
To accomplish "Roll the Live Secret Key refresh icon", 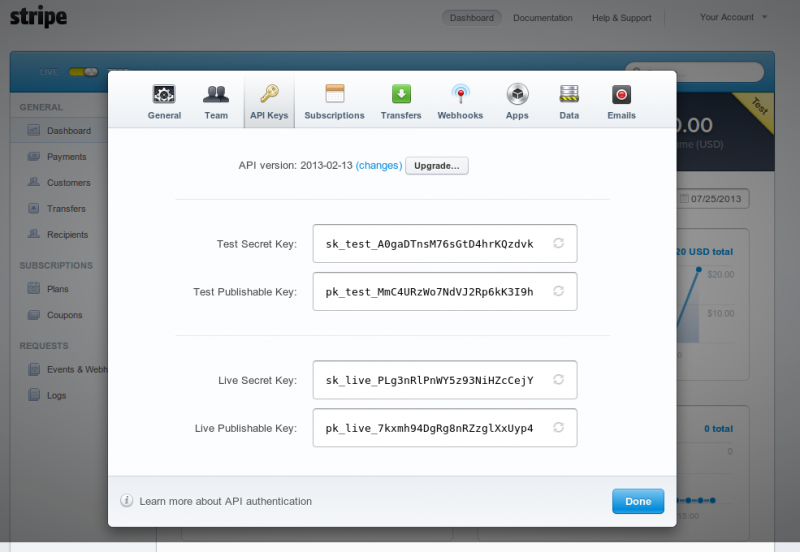I will pos(558,380).
